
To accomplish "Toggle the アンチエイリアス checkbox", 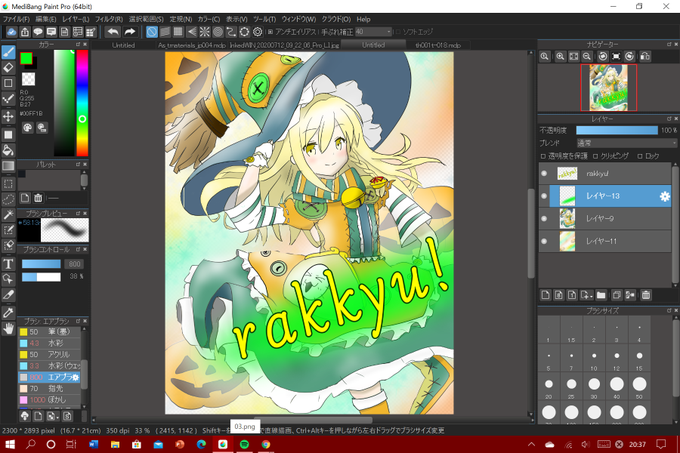I will tap(271, 32).
